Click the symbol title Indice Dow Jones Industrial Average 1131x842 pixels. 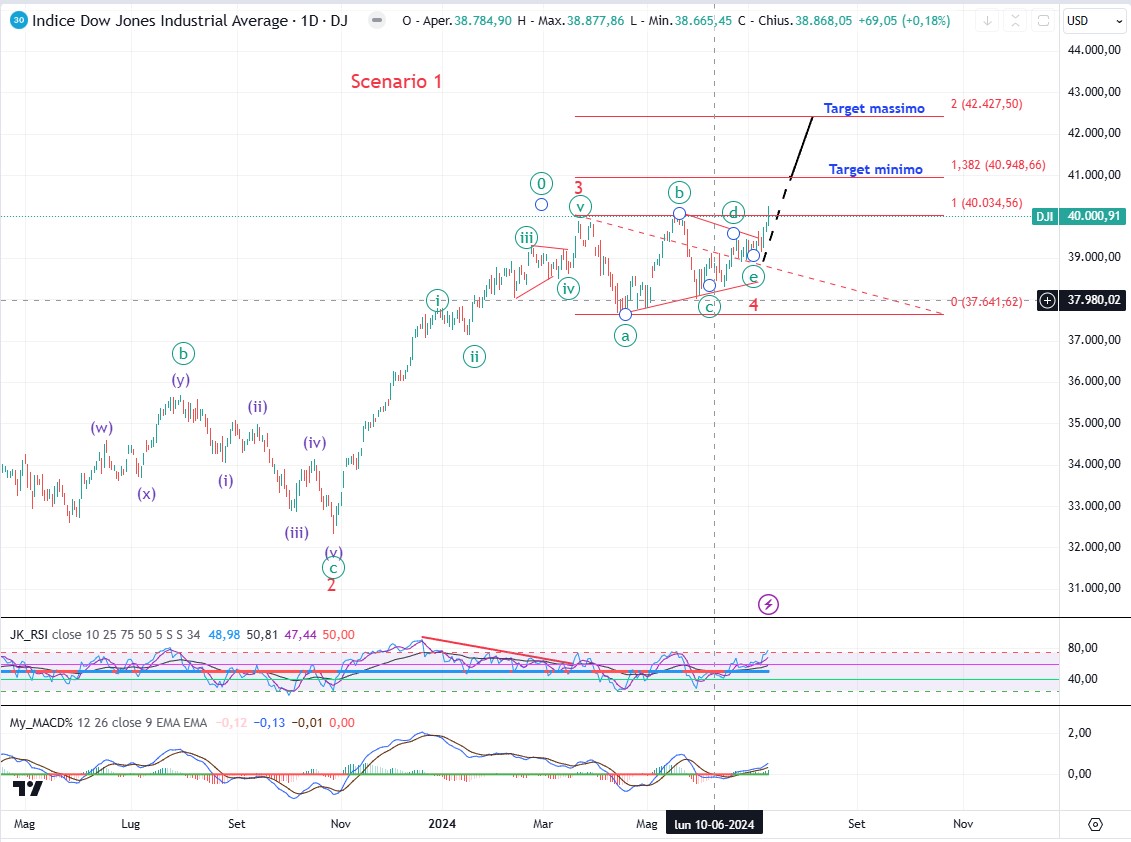(x=159, y=20)
